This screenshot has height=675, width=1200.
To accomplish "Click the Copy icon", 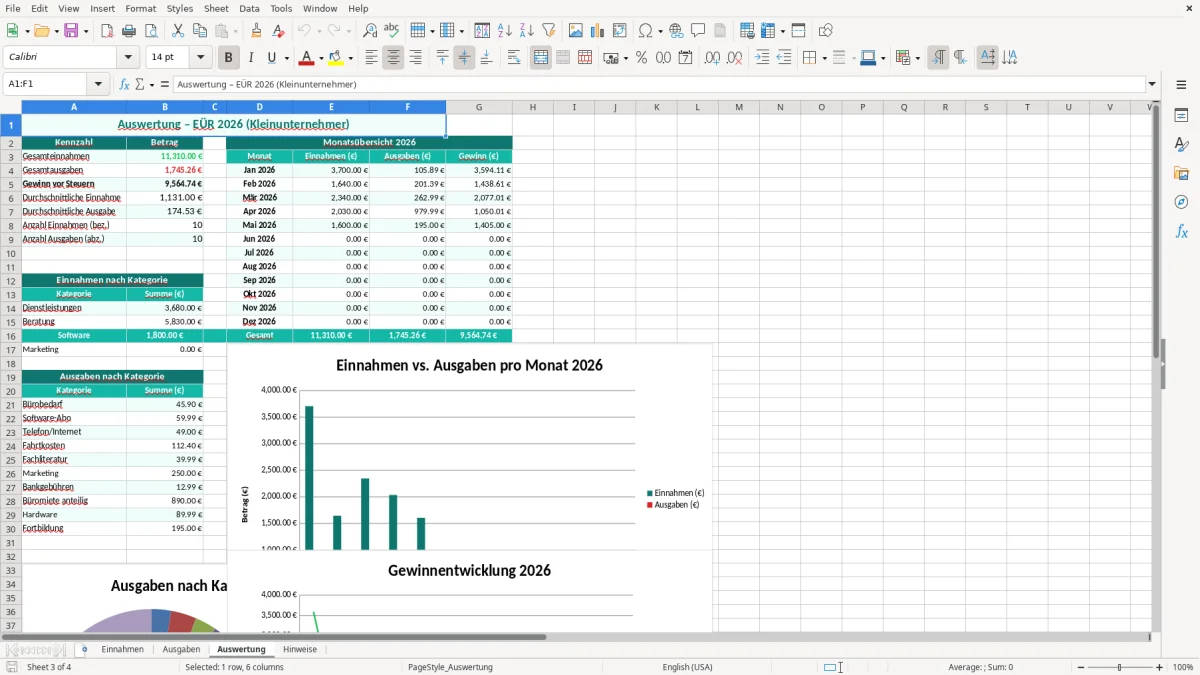I will pos(200,30).
